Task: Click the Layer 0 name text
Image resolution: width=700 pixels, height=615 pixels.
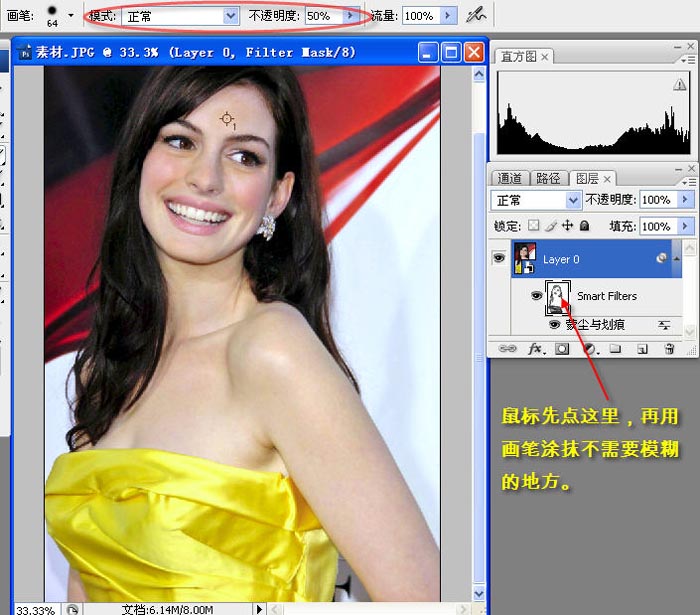Action: pyautogui.click(x=561, y=259)
